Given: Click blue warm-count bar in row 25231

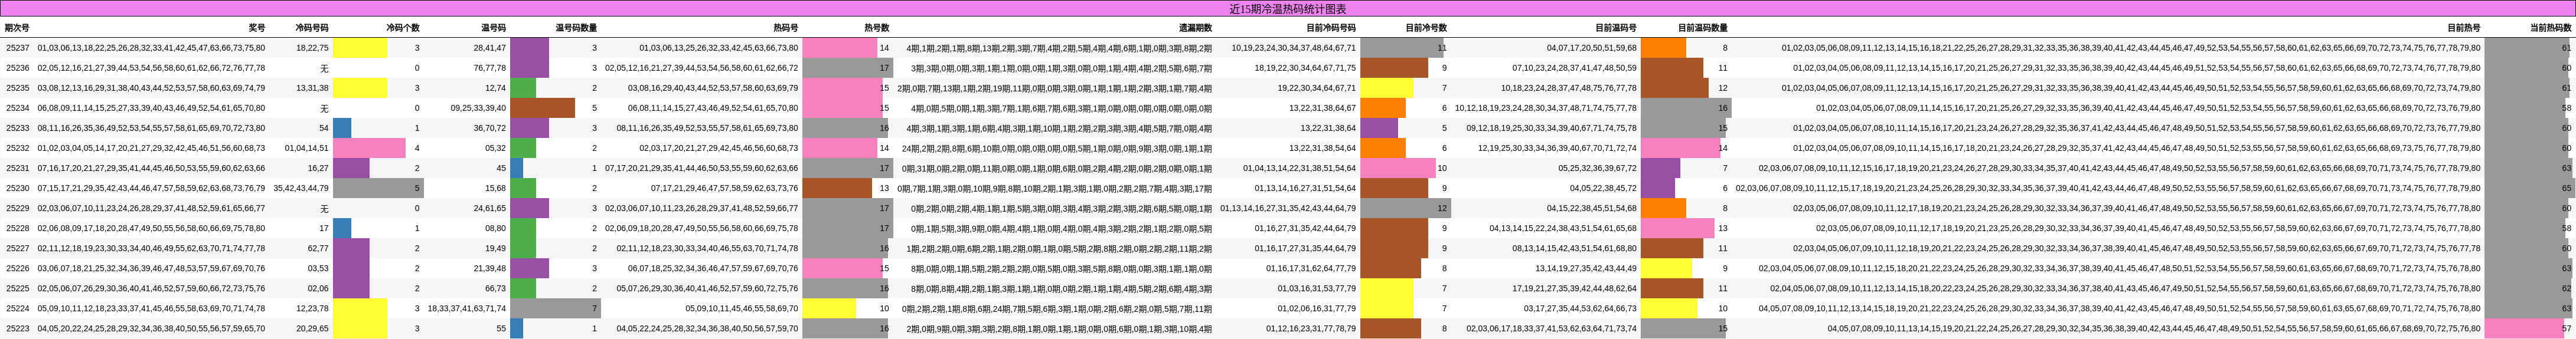Looking at the screenshot, I should pyautogui.click(x=517, y=168).
